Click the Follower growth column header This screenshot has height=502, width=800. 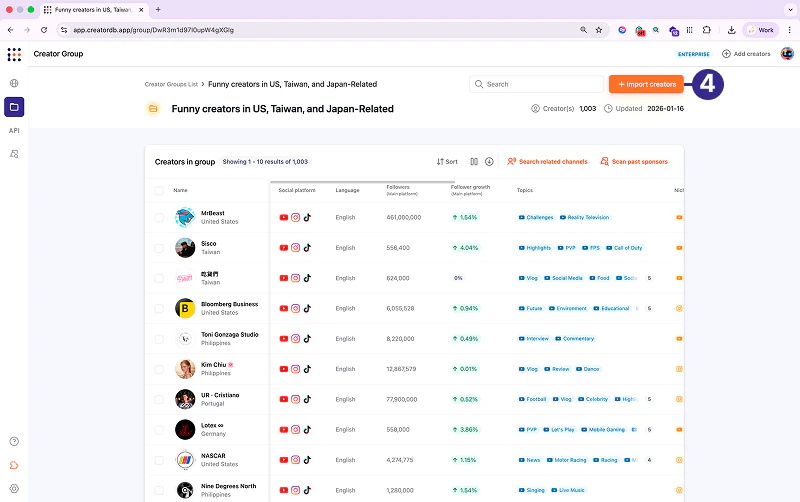pyautogui.click(x=470, y=190)
